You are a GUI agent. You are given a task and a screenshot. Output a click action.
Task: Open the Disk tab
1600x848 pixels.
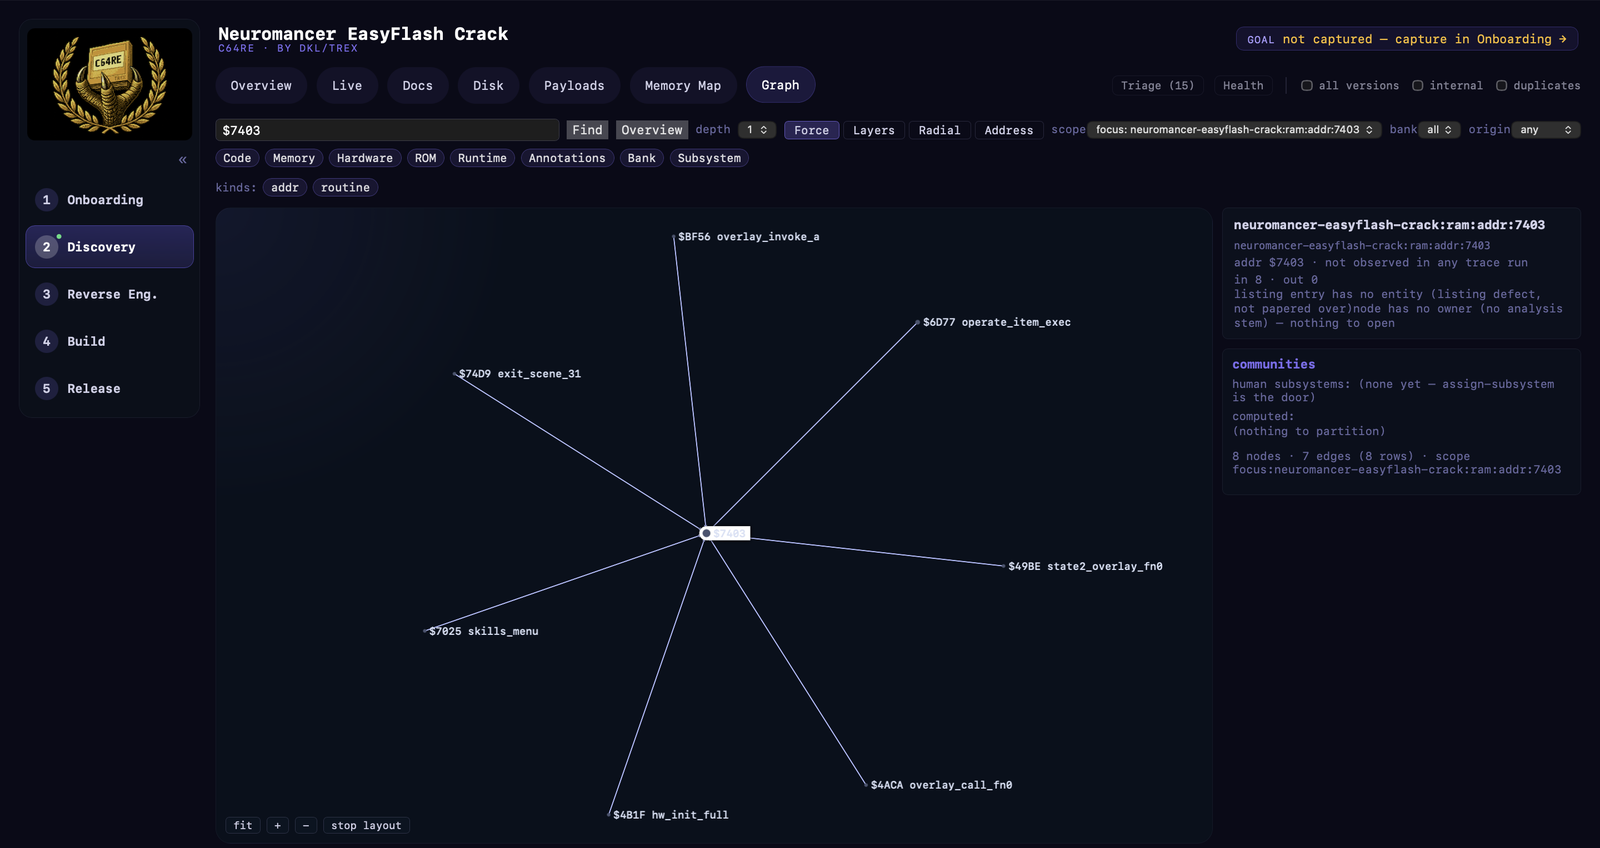coord(488,85)
